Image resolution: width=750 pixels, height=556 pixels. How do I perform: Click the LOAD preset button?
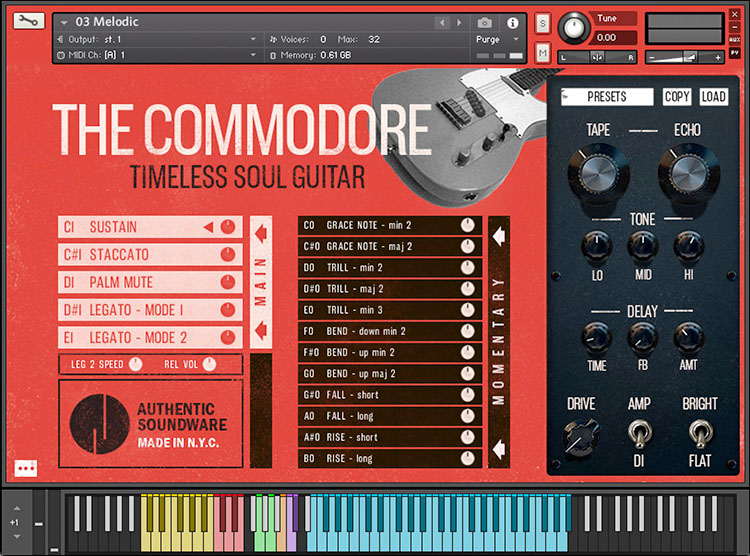point(714,97)
